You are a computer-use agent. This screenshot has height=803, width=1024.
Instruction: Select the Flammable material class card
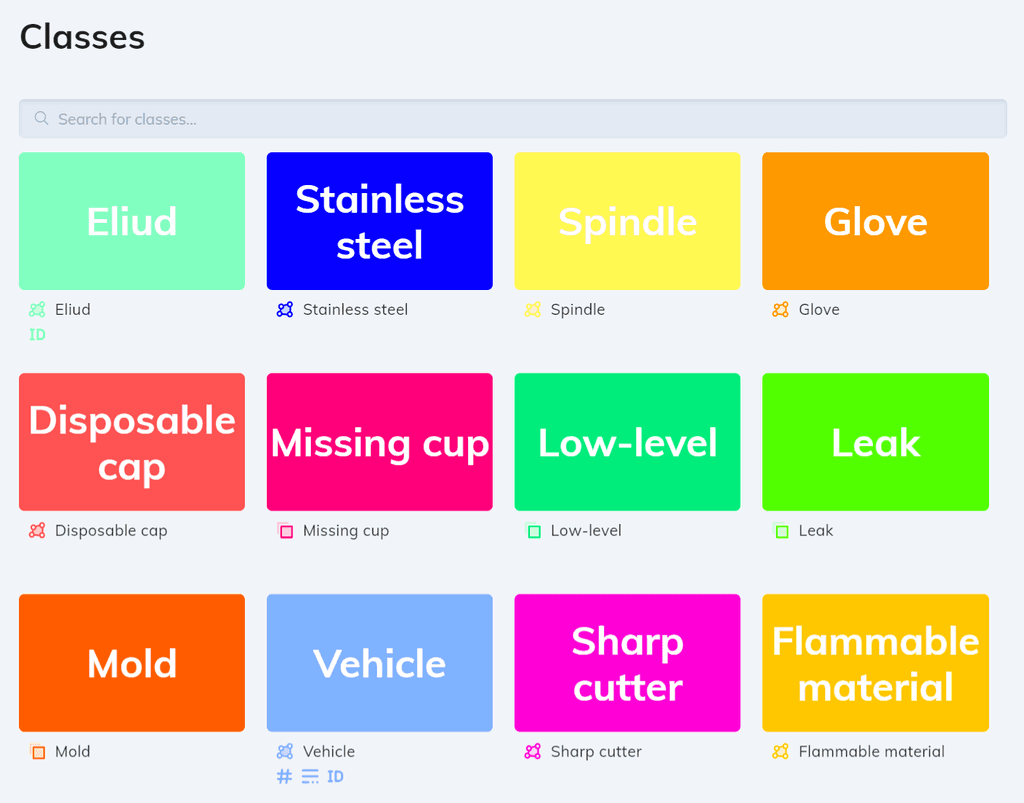pos(875,662)
